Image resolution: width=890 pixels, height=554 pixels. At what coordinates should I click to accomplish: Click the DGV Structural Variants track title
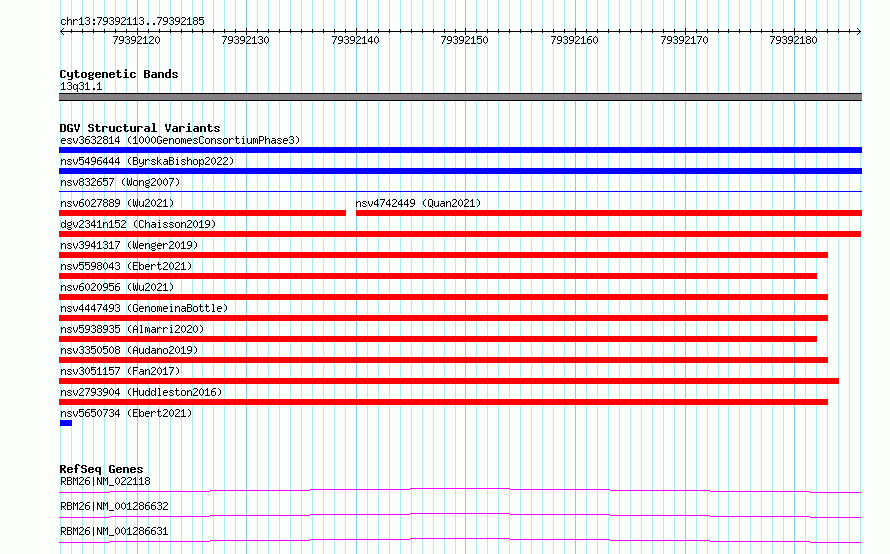pyautogui.click(x=140, y=128)
